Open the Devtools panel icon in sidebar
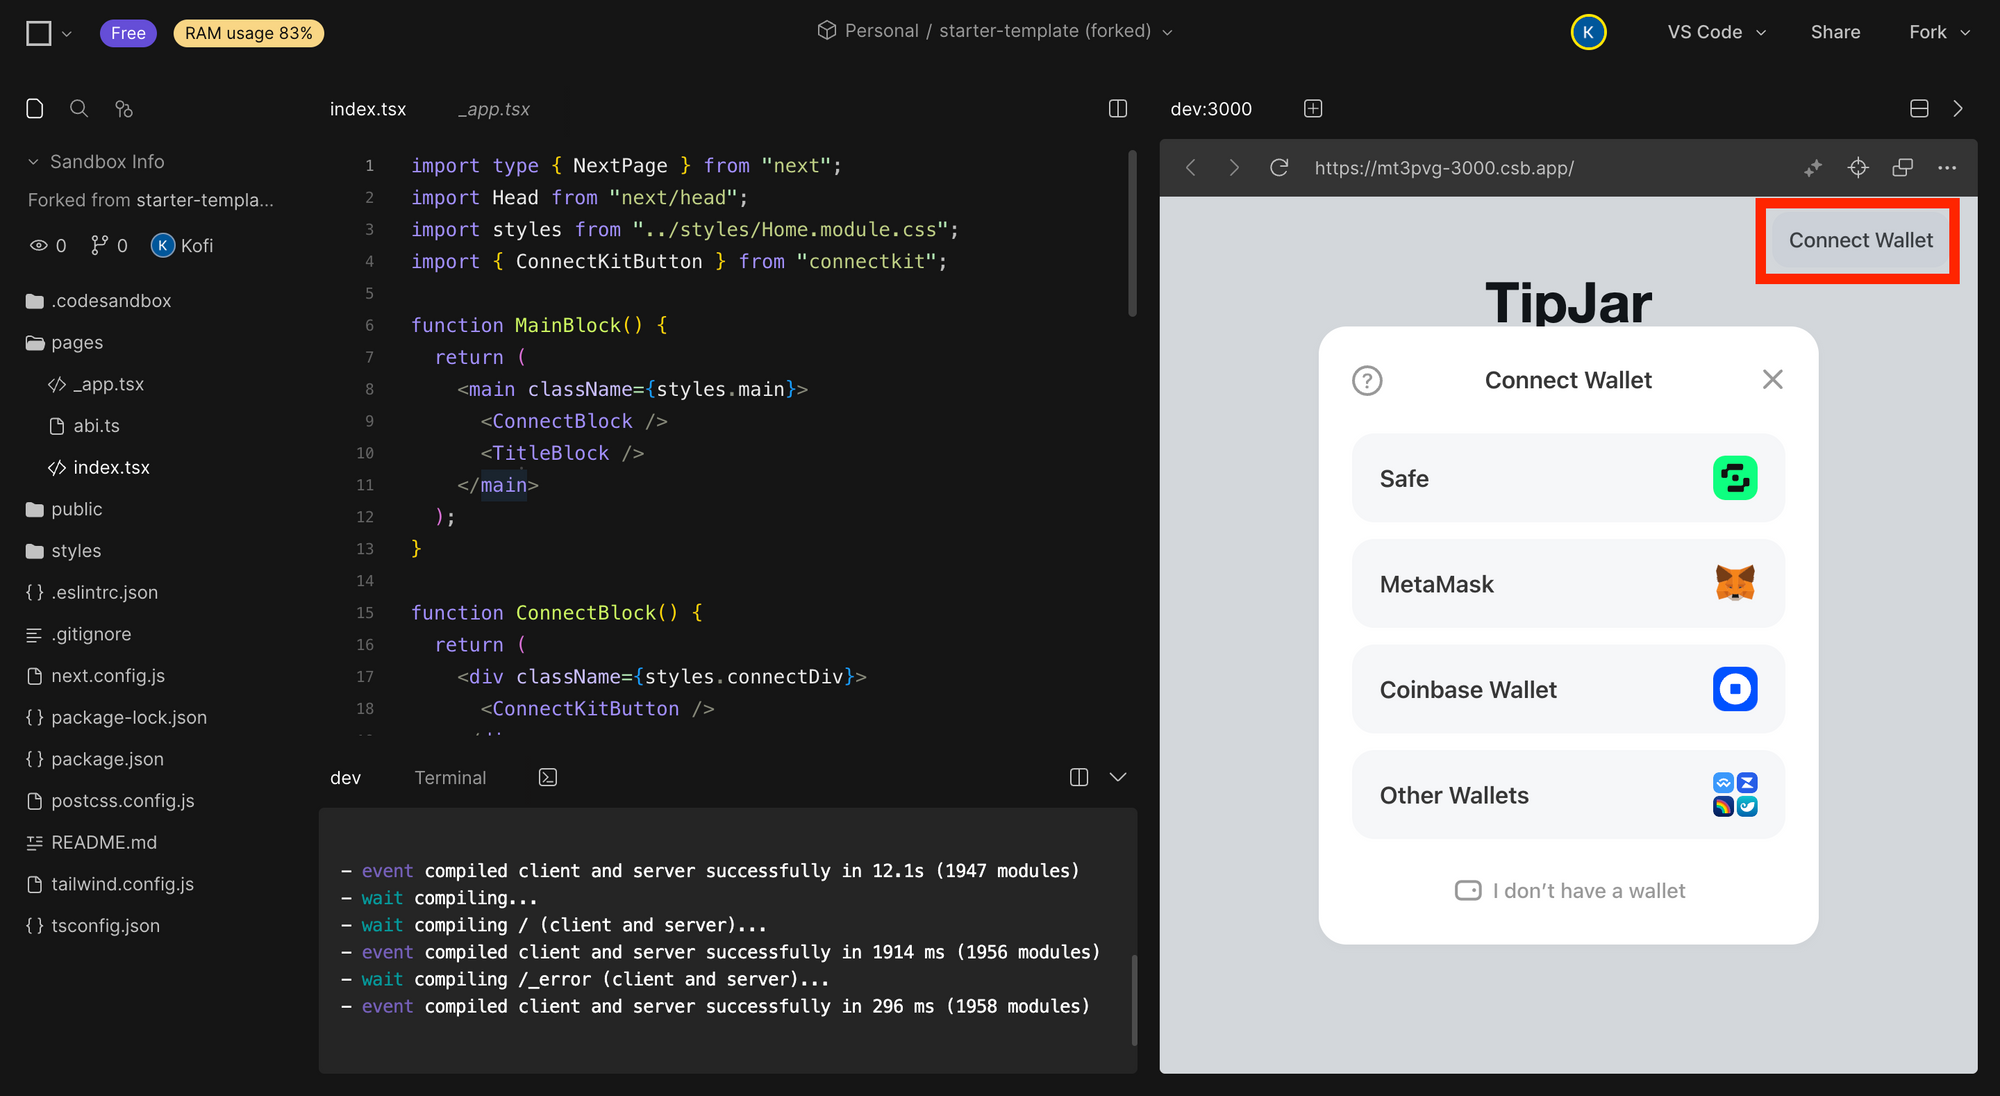The height and width of the screenshot is (1096, 2000). pos(123,109)
